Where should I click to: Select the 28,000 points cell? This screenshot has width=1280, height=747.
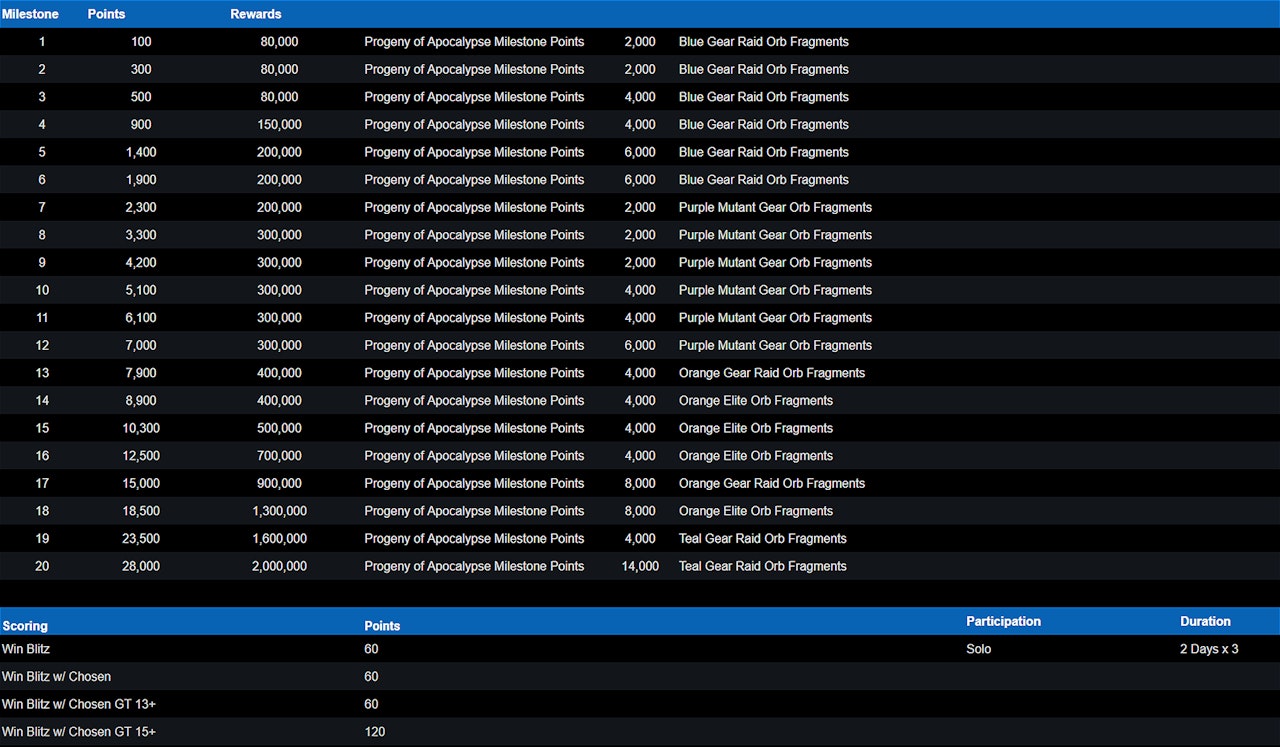tap(139, 566)
